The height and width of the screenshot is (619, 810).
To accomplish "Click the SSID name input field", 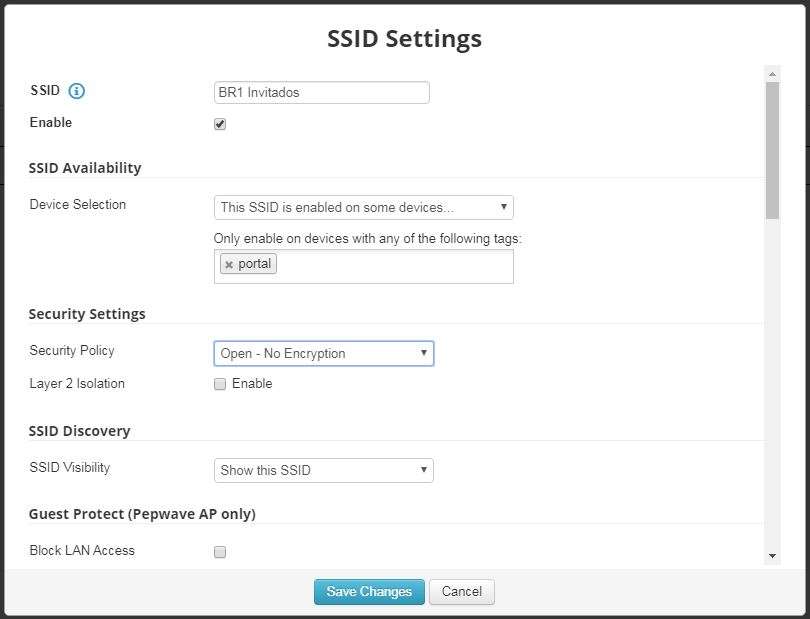I will point(320,92).
